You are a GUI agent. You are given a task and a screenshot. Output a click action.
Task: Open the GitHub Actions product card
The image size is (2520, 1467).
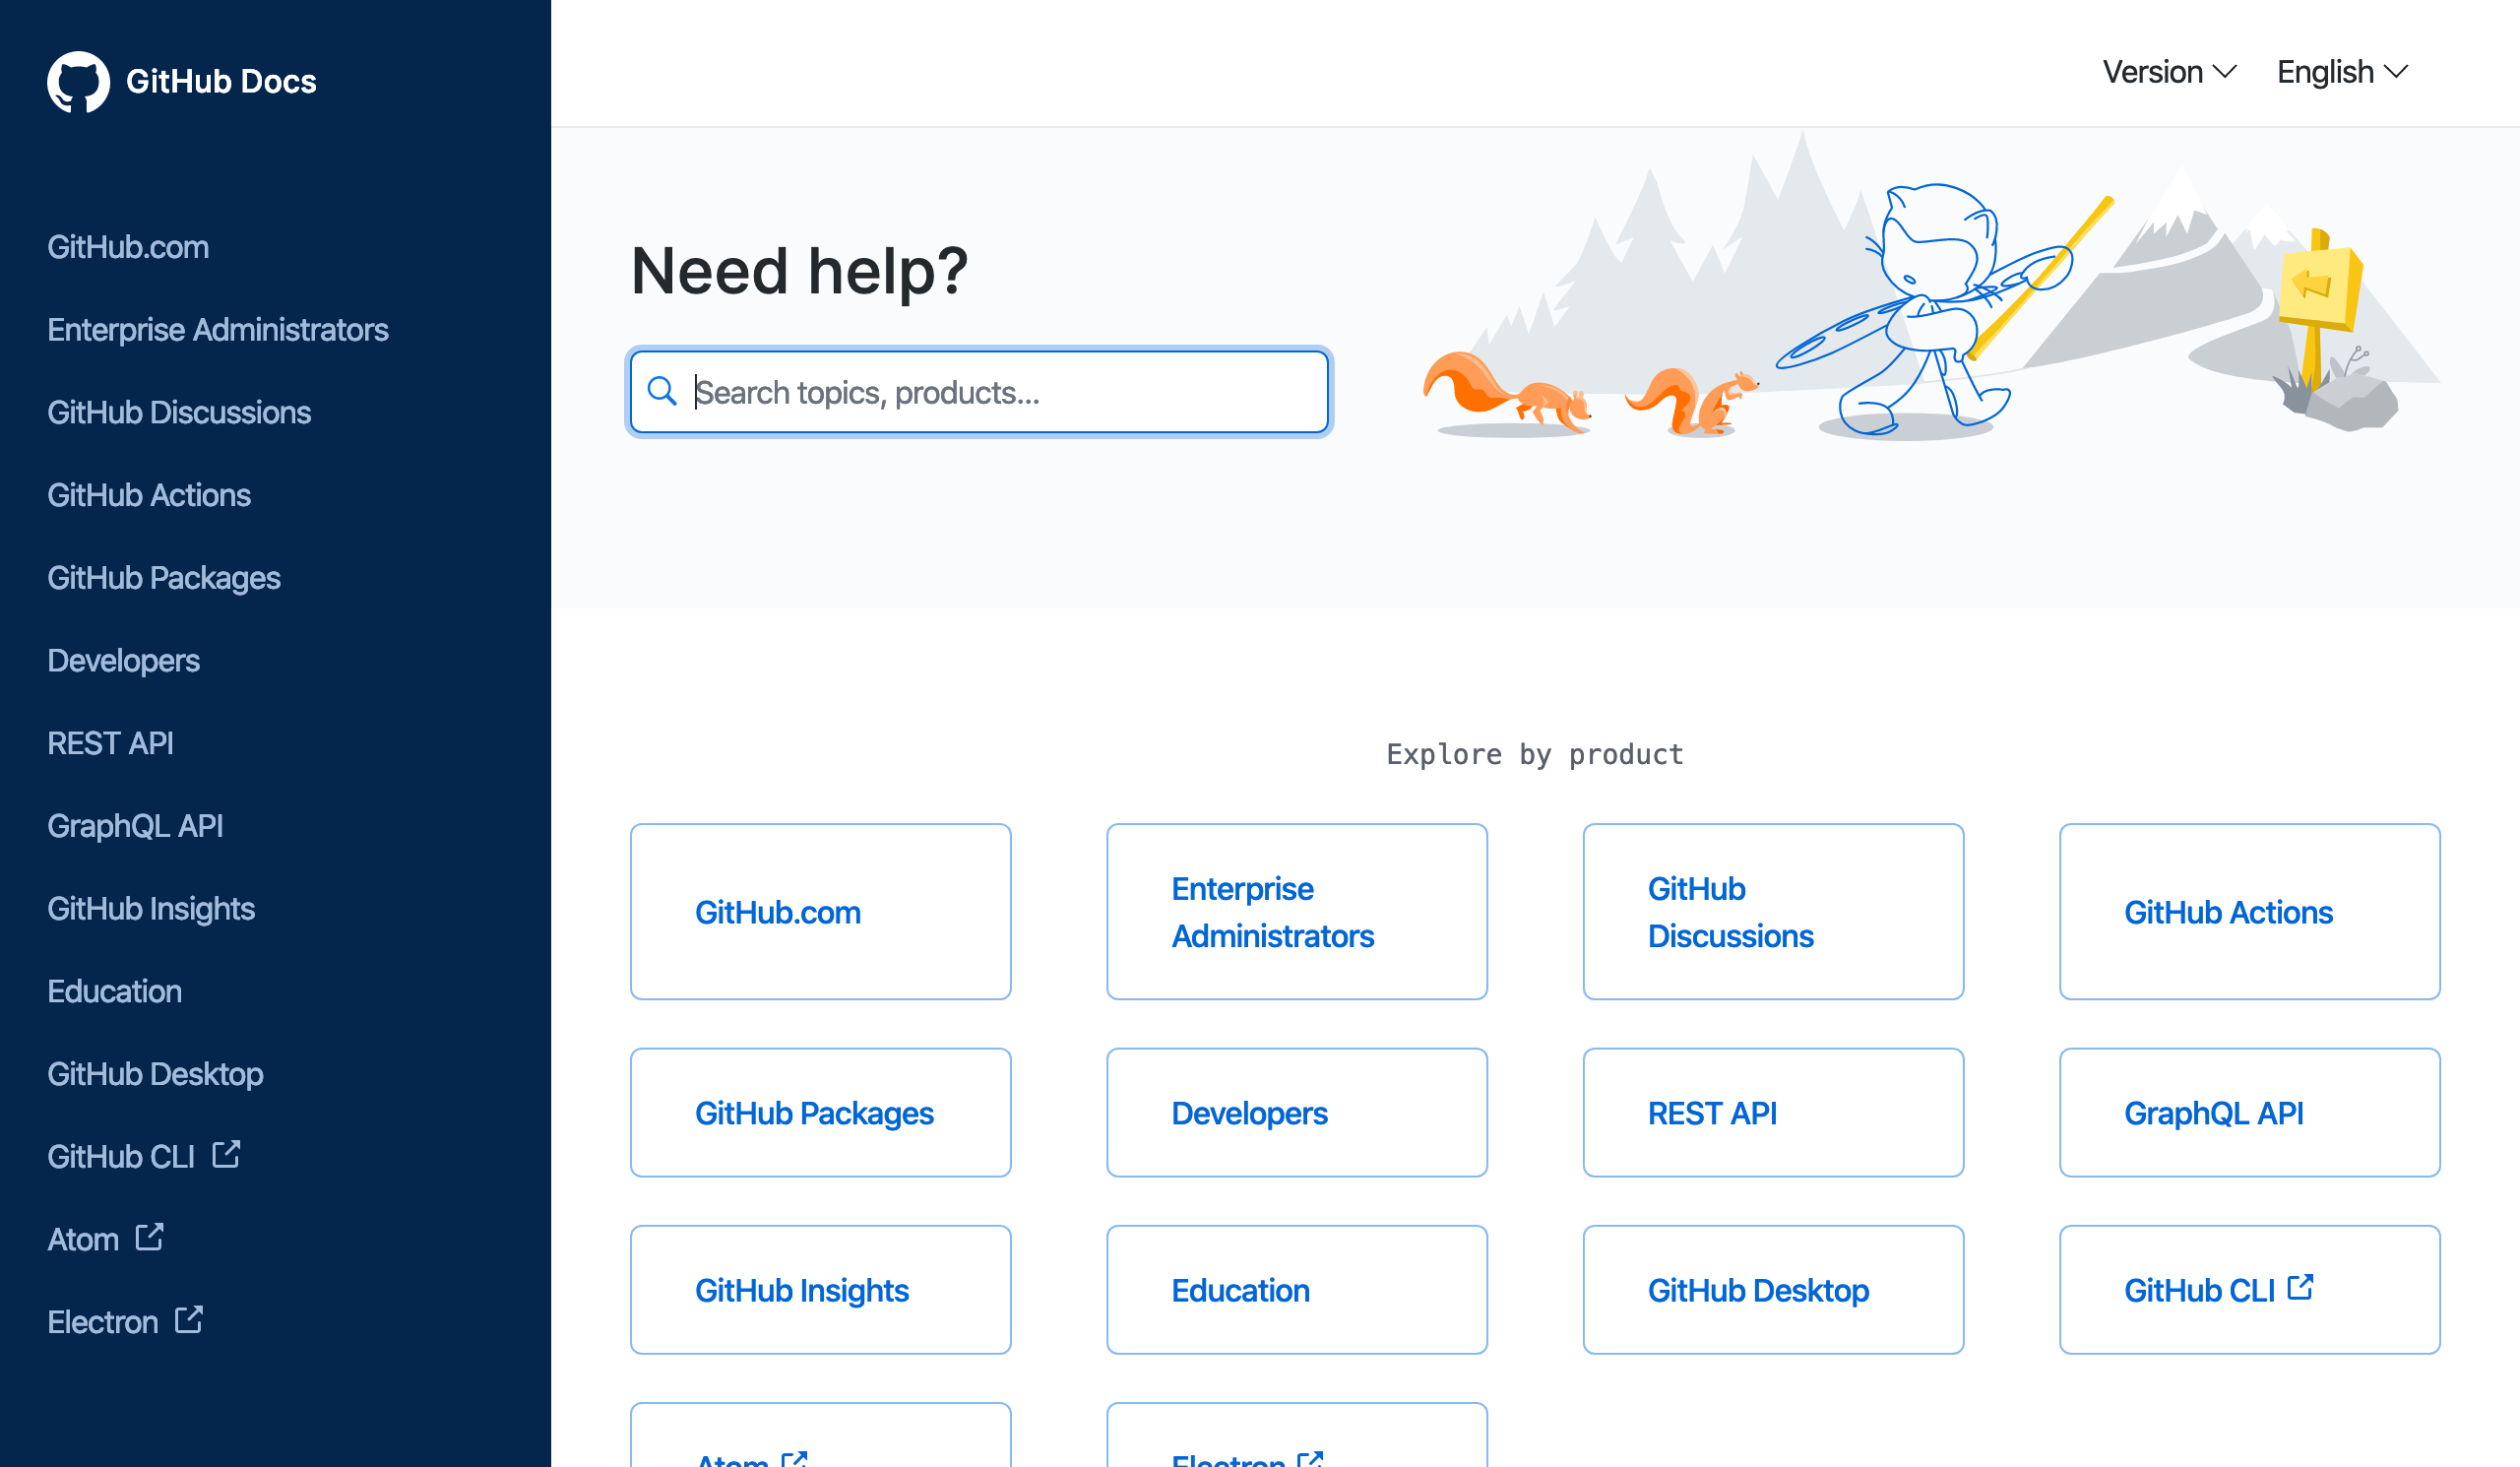point(2250,912)
